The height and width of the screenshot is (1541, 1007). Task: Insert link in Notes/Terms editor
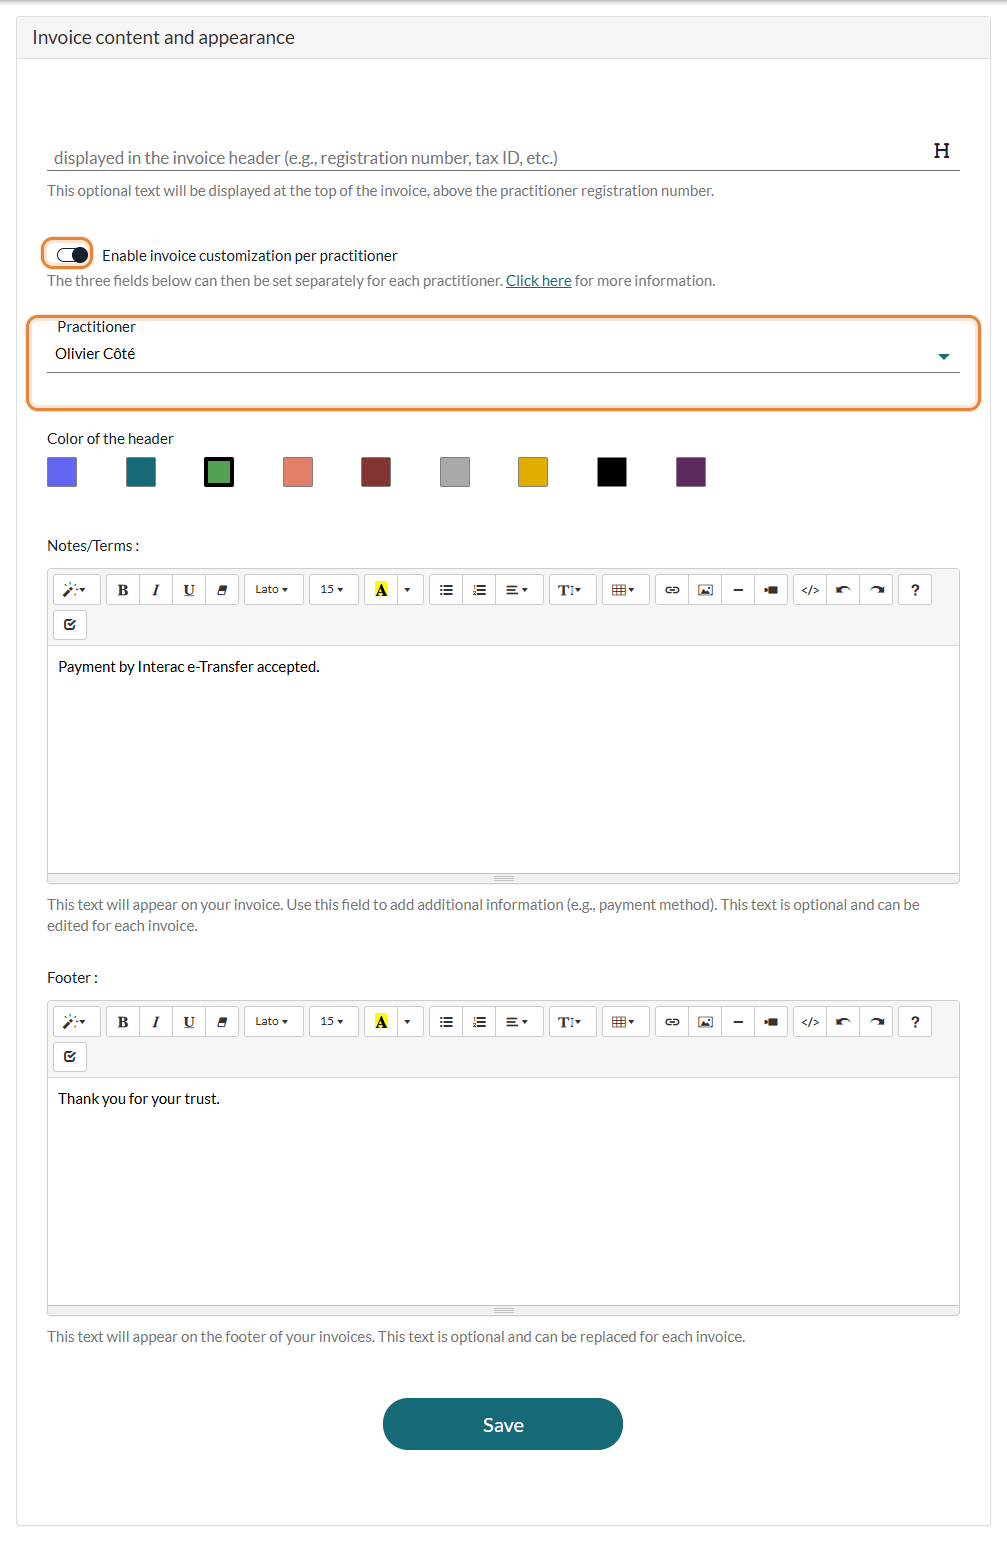(672, 590)
